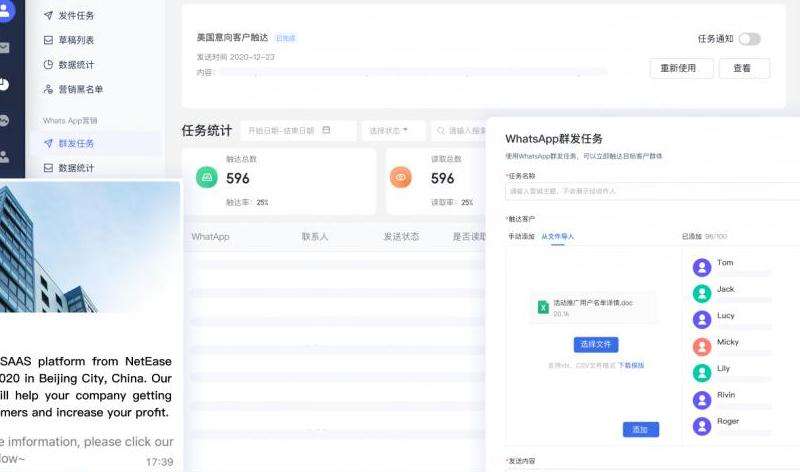Click the green Excel file icon
Viewport: 800px width, 472px height.
point(543,307)
